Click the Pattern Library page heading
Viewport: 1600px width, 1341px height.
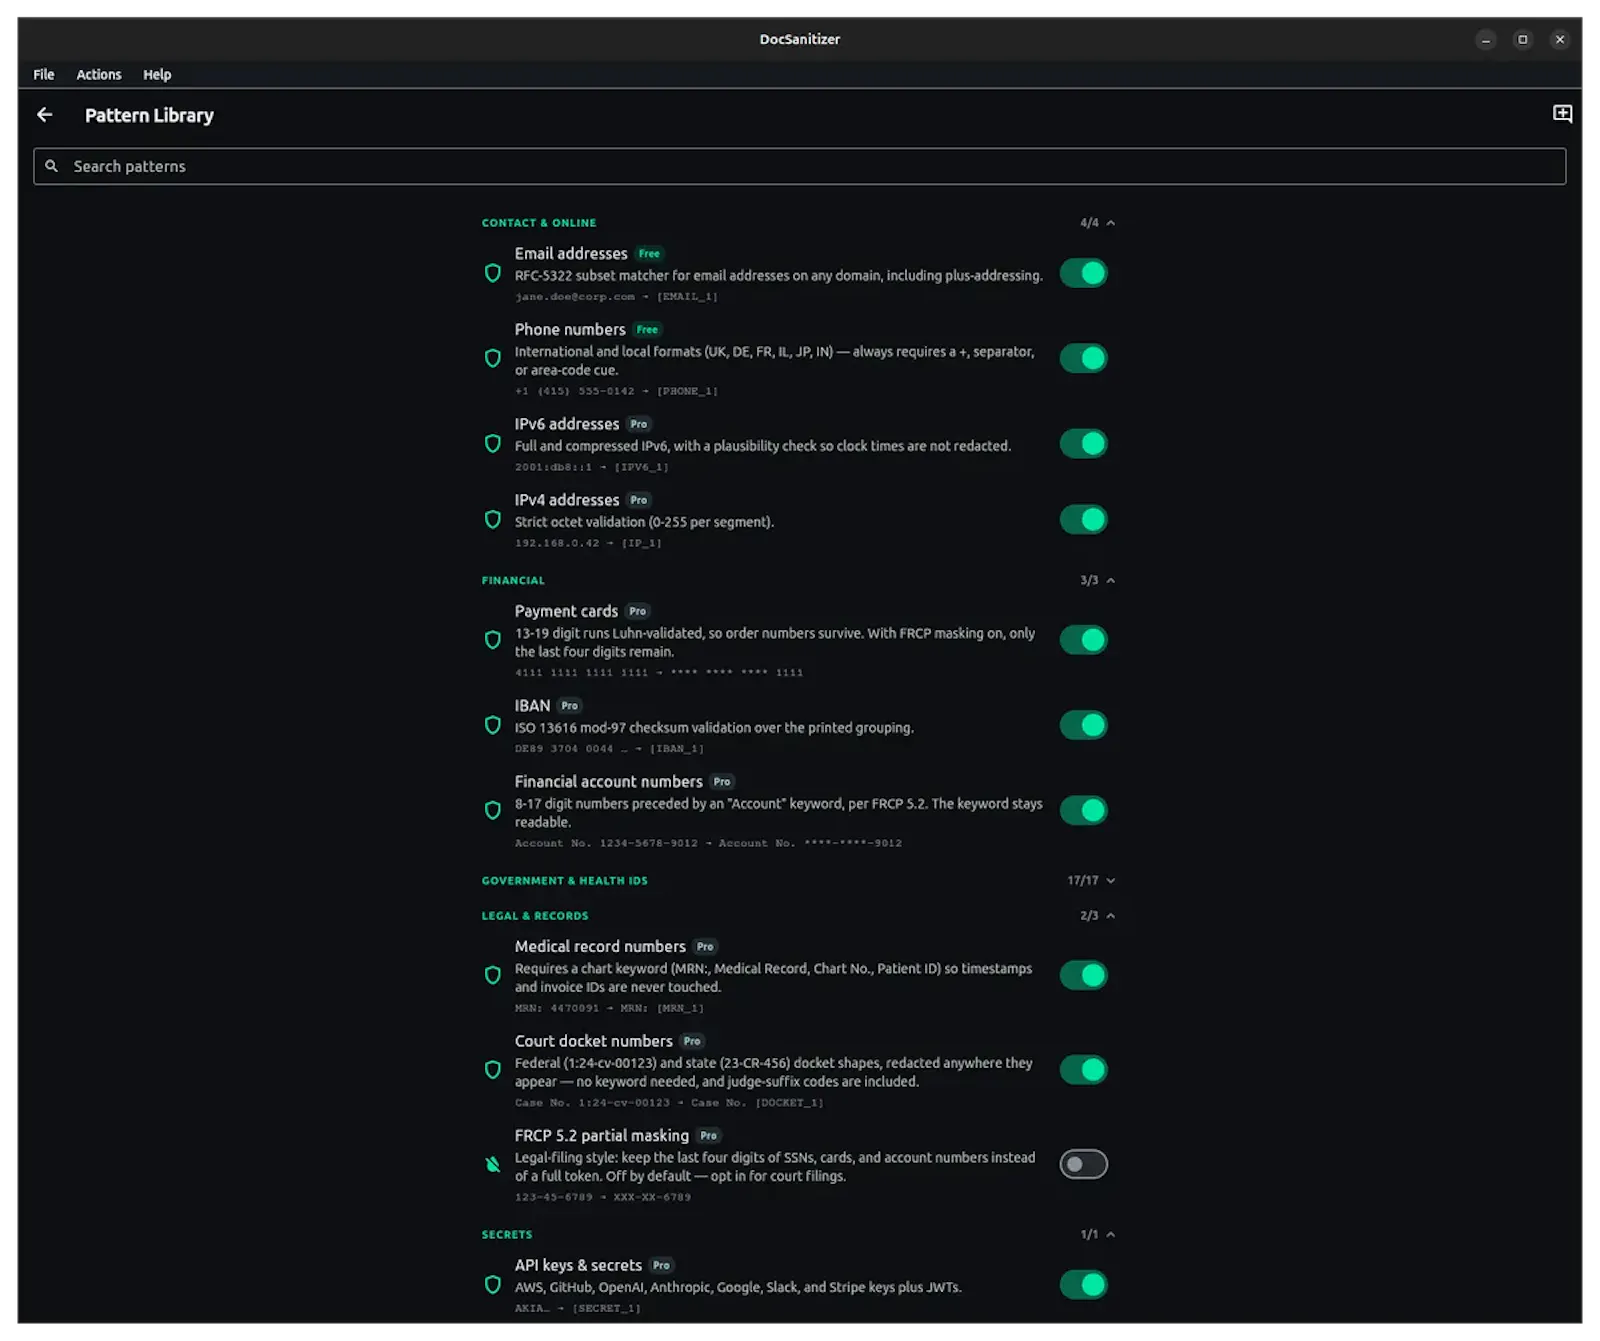point(149,115)
